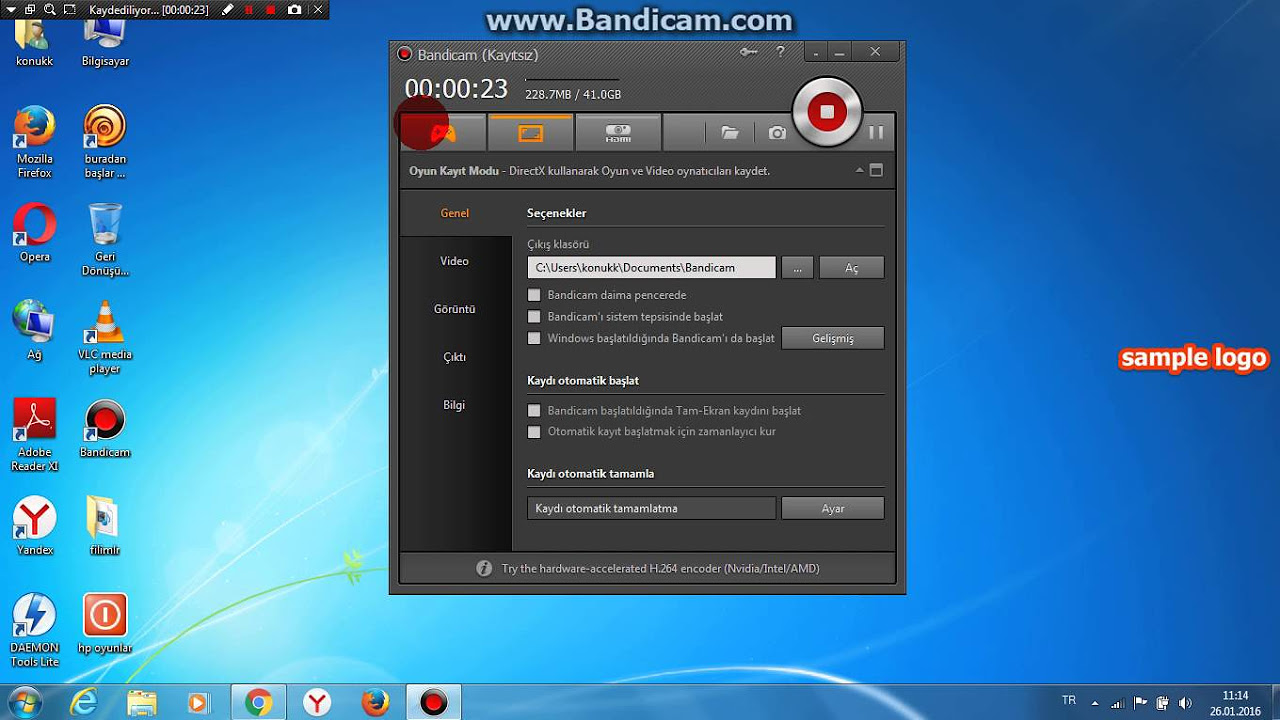Open the Bilgi tab
The height and width of the screenshot is (720, 1280).
click(455, 405)
